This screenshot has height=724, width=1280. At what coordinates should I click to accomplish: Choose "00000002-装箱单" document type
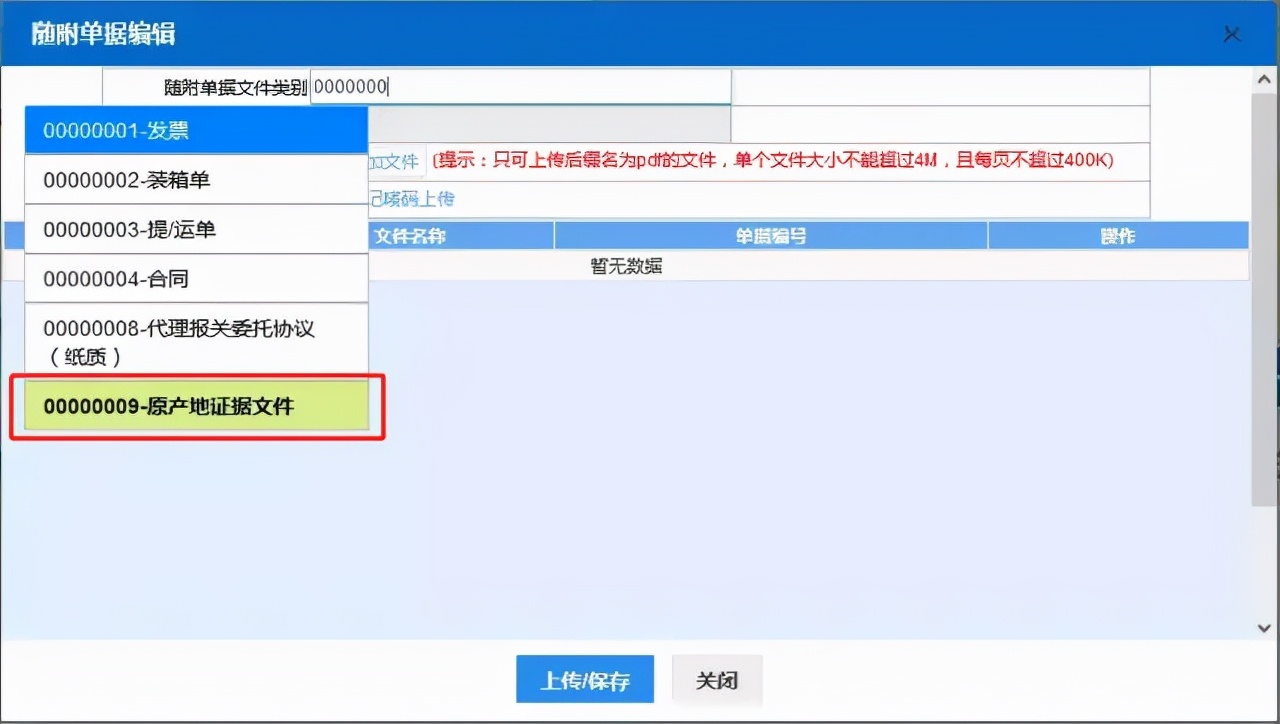tap(196, 180)
